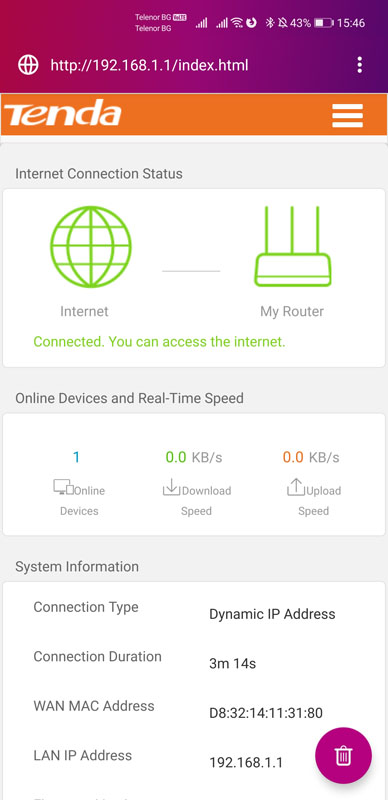This screenshot has width=388, height=800.
Task: Tap the WAN MAC Address value
Action: click(265, 713)
